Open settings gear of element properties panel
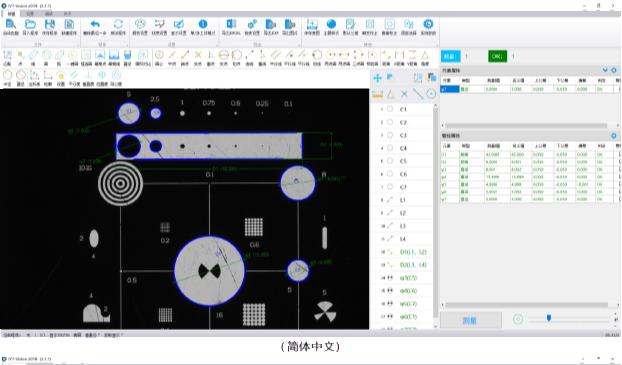622x365 pixels. (x=614, y=70)
